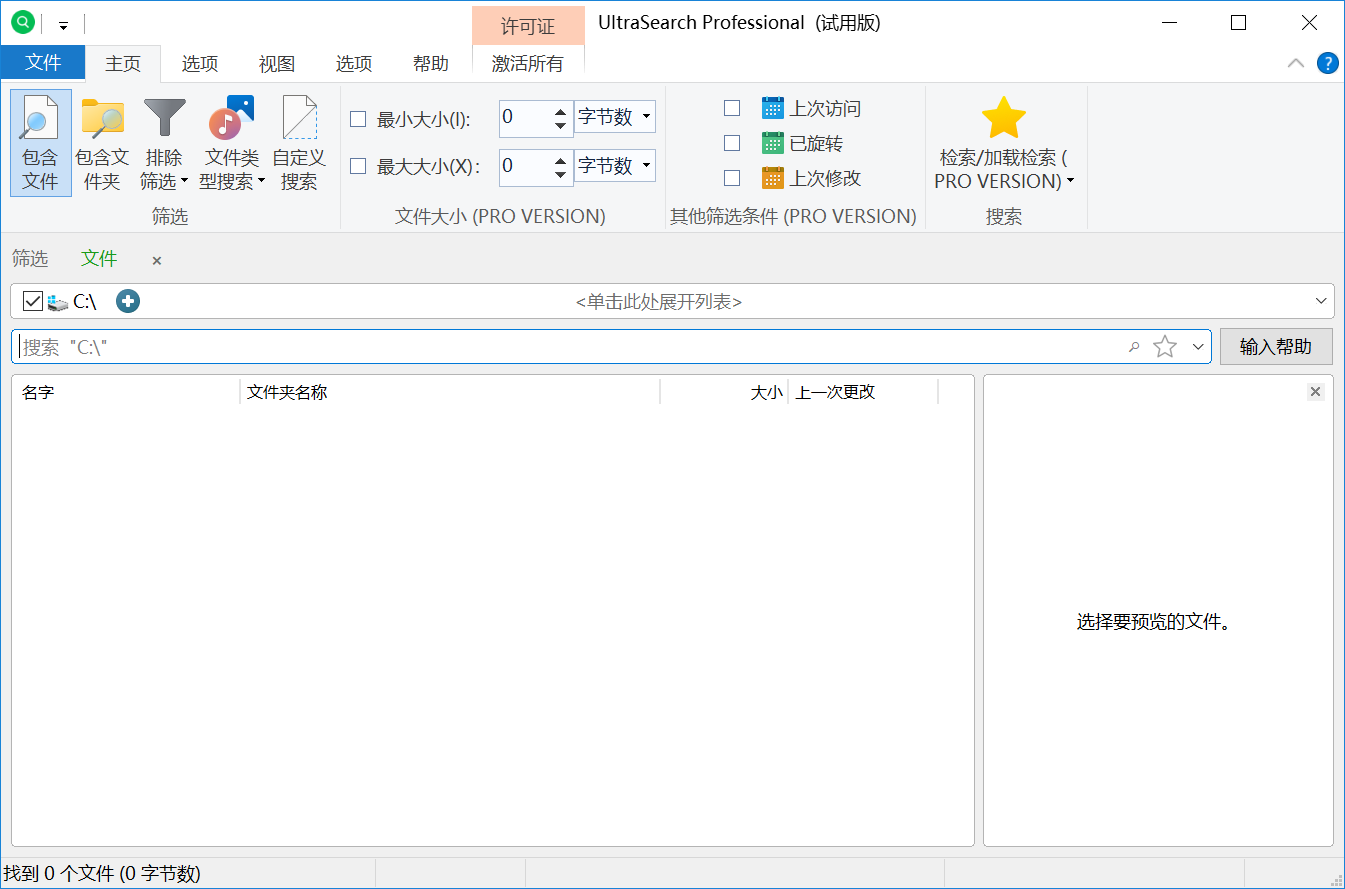Open the 激活所有 license tab
Viewport: 1345px width, 889px height.
tap(528, 63)
